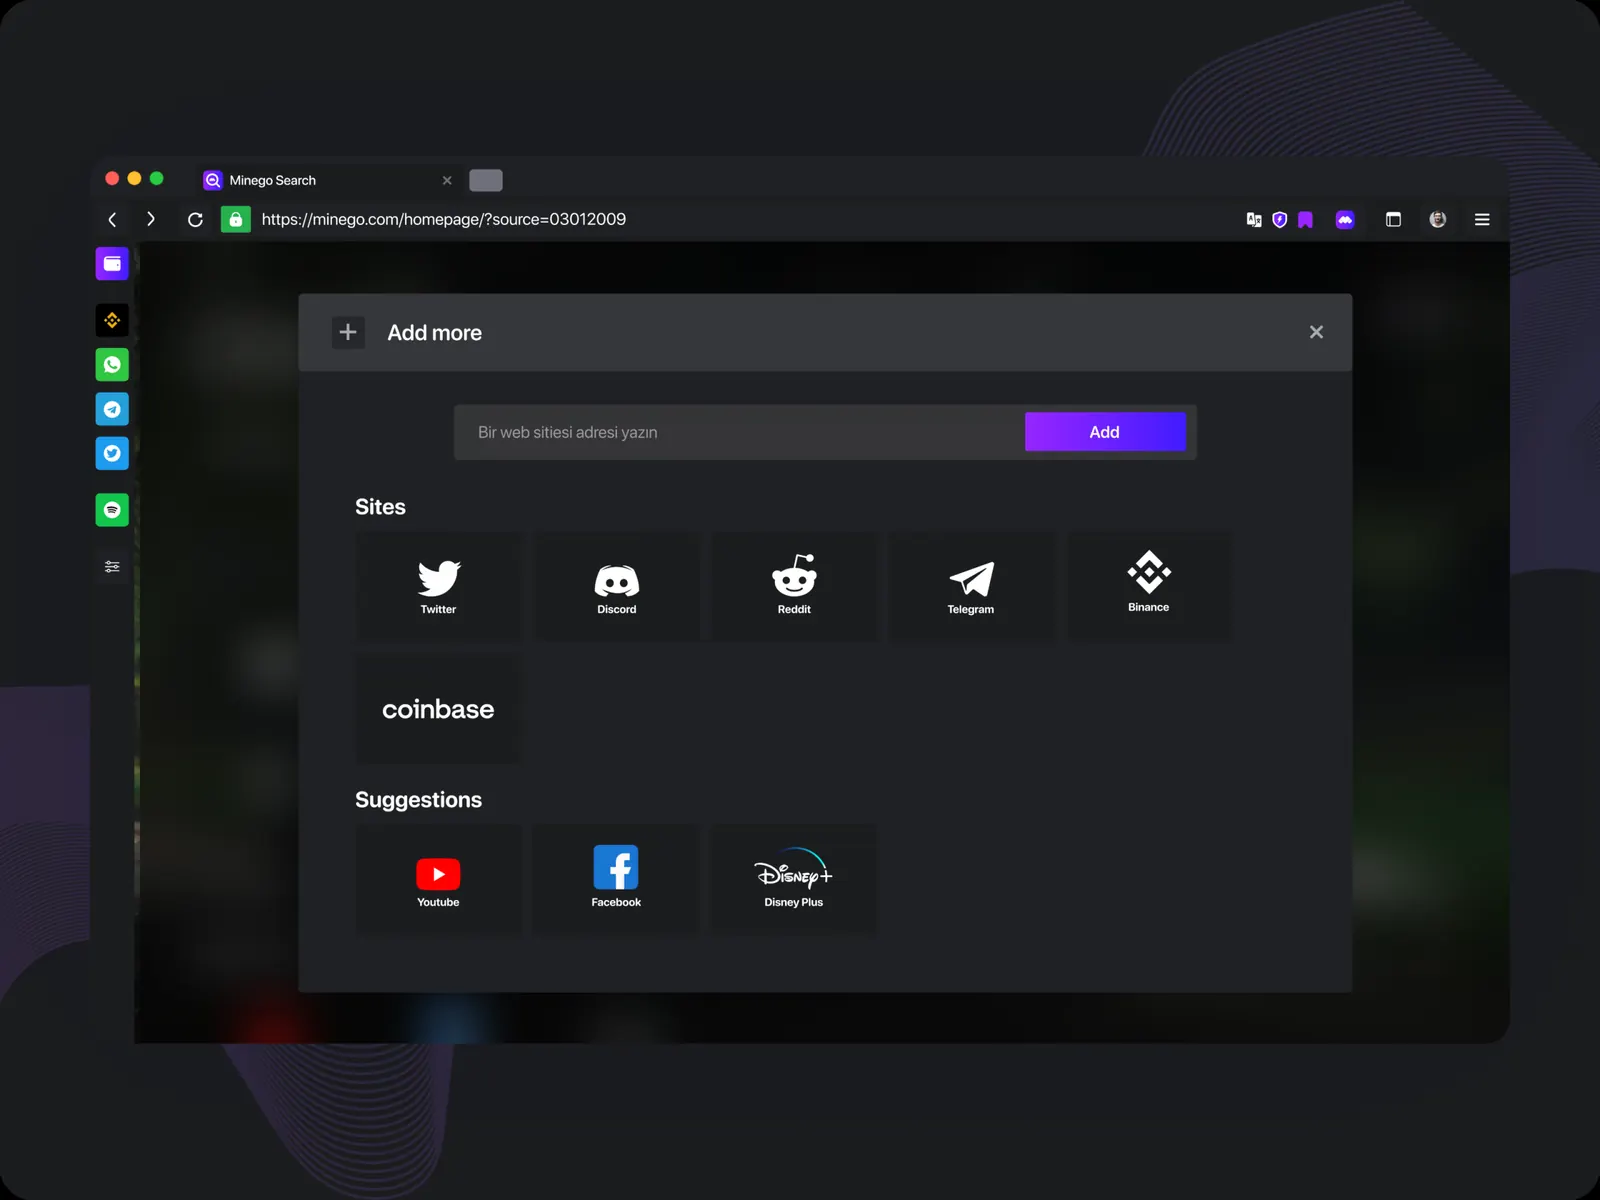Go back to the previous page
The image size is (1600, 1200).
coord(112,219)
